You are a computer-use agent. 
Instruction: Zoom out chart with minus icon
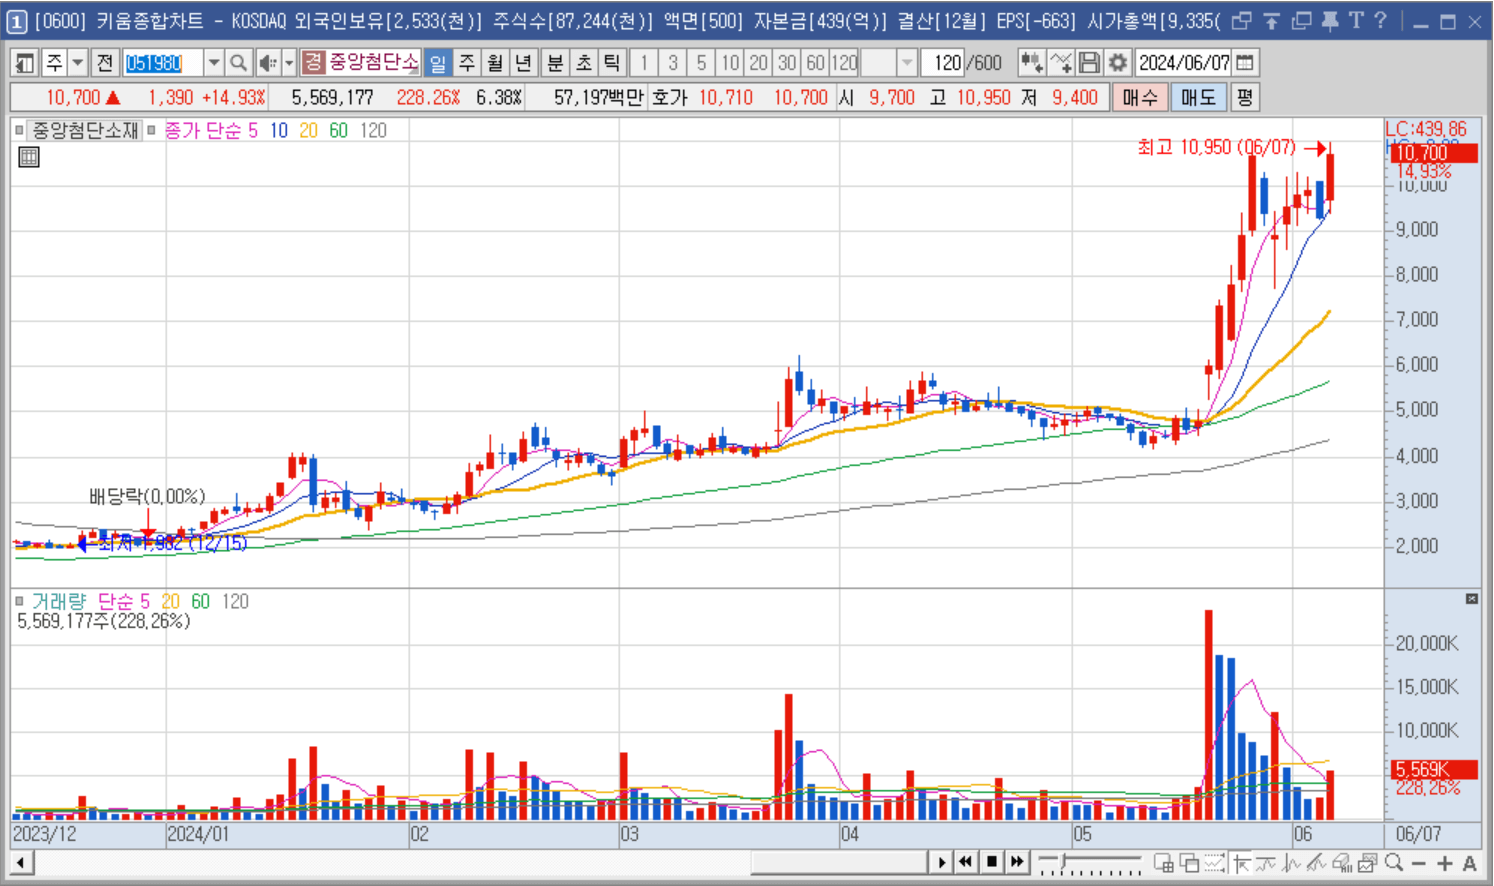click(1419, 863)
